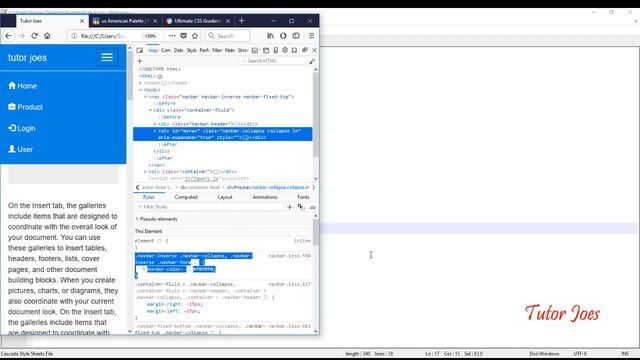The height and width of the screenshot is (360, 640).
Task: Open the Animations tab
Action: [264, 197]
